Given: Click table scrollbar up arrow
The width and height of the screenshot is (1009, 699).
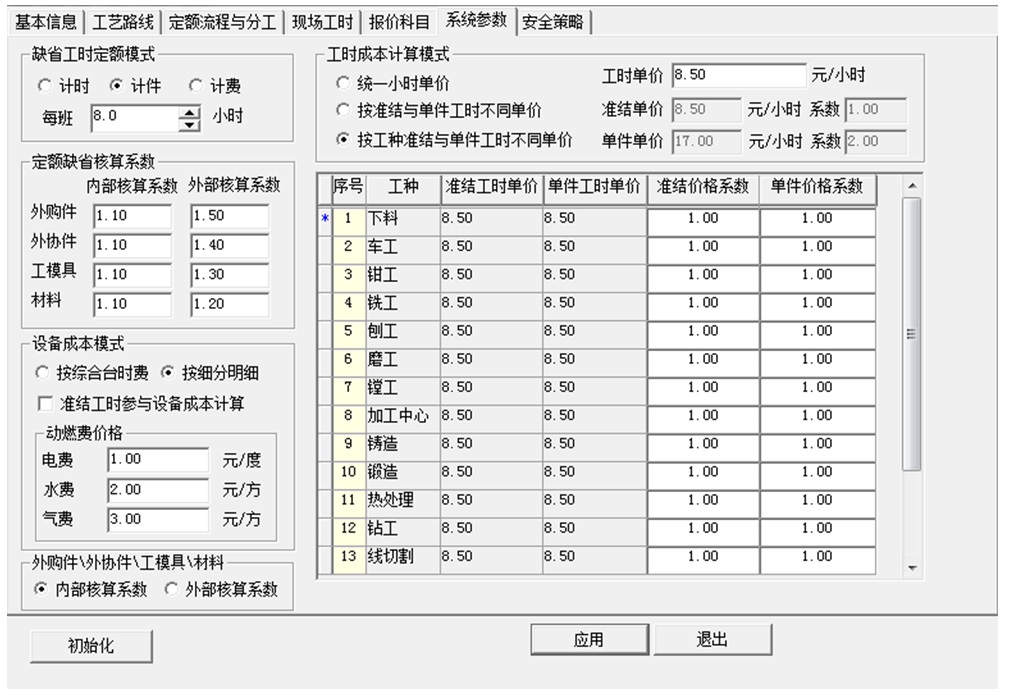Looking at the screenshot, I should (x=912, y=186).
